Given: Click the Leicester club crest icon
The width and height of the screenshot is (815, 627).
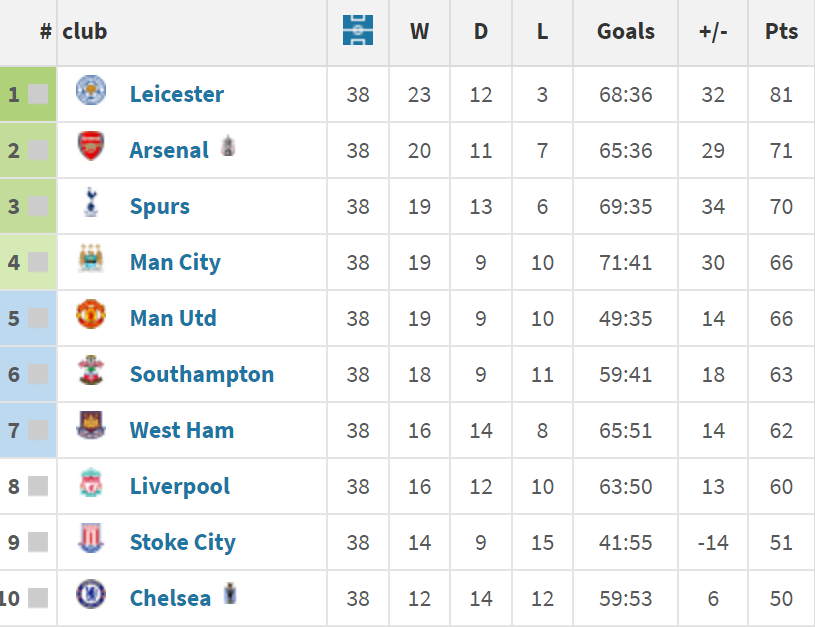Looking at the screenshot, I should (x=91, y=91).
